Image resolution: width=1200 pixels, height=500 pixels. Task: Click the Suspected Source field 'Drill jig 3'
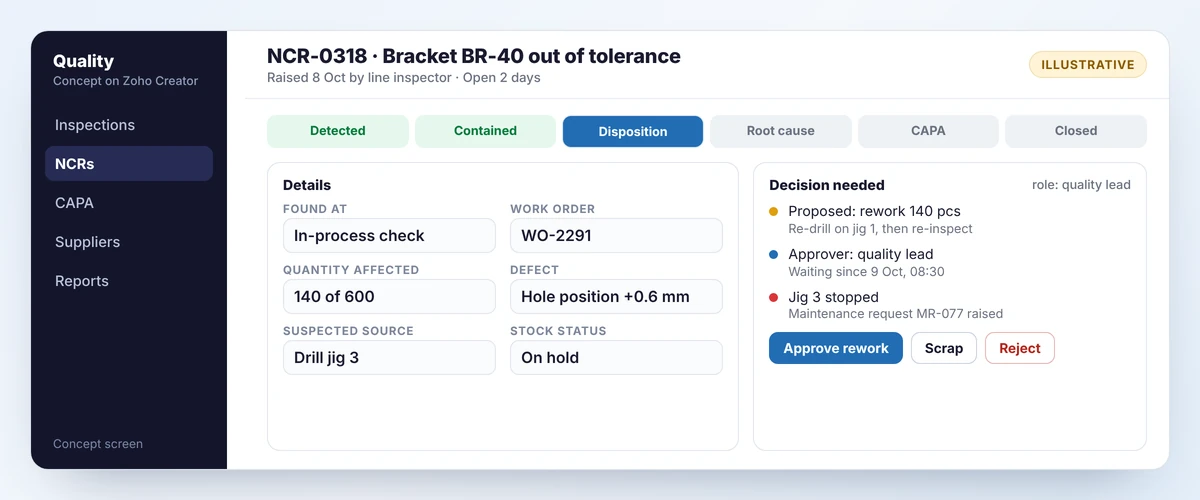point(389,358)
